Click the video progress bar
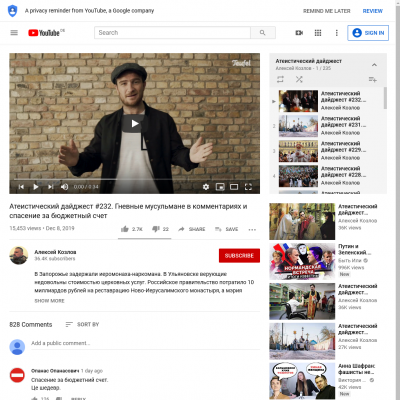The height and width of the screenshot is (400, 400). 134,179
